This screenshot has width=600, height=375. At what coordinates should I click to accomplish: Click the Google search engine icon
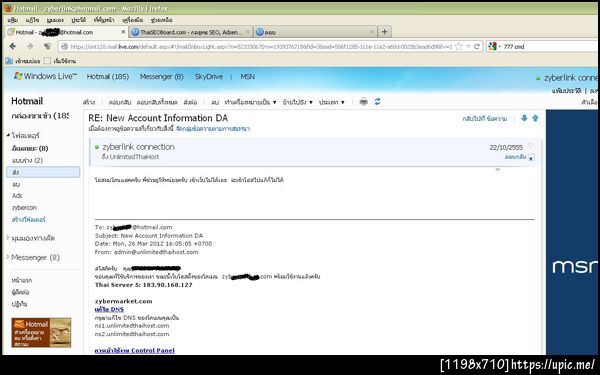point(492,46)
